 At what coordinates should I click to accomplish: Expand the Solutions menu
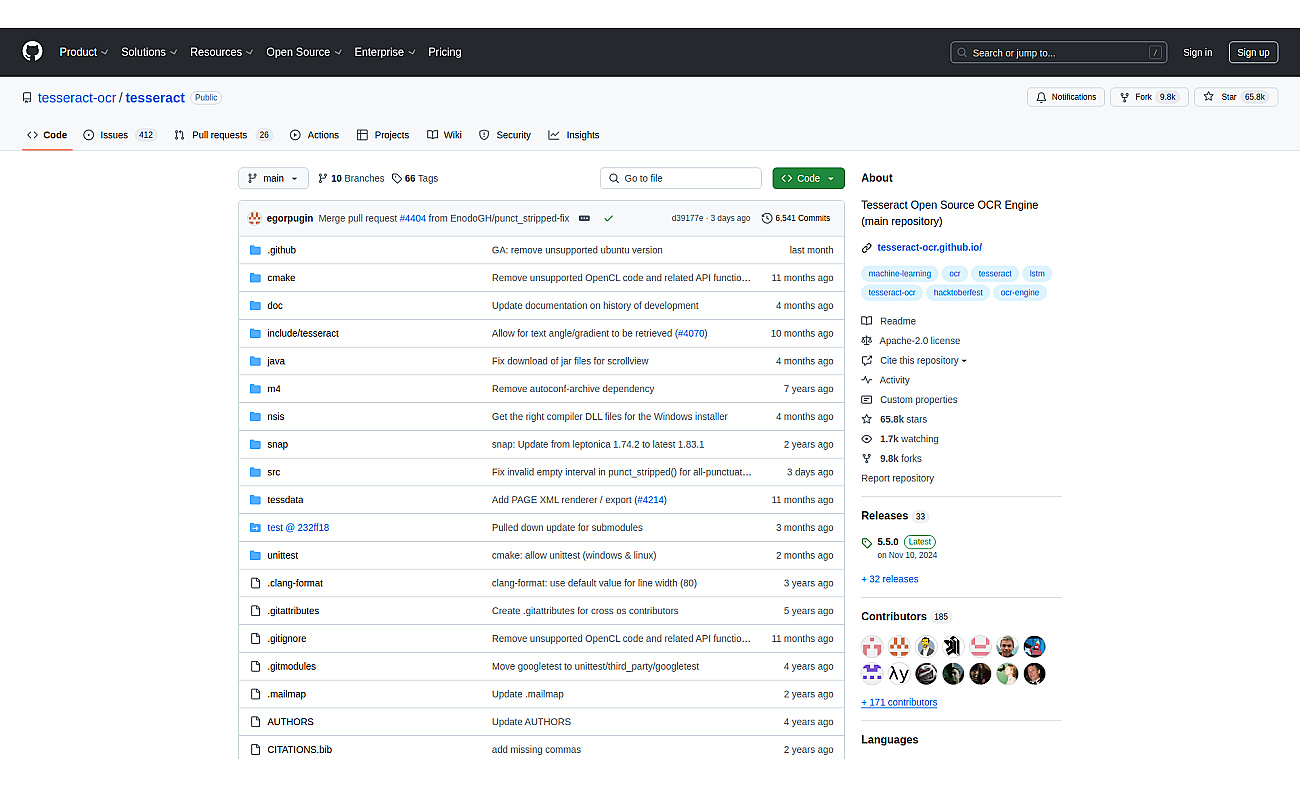click(x=149, y=52)
